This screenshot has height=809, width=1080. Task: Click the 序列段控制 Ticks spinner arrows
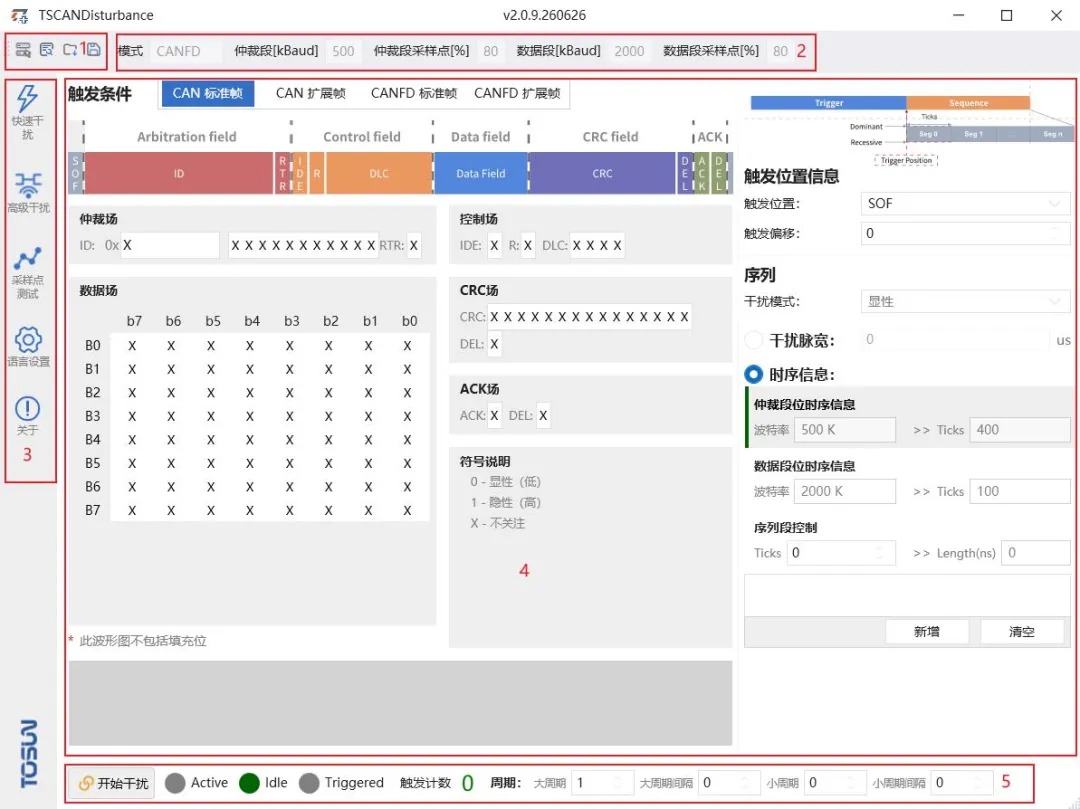coord(880,553)
